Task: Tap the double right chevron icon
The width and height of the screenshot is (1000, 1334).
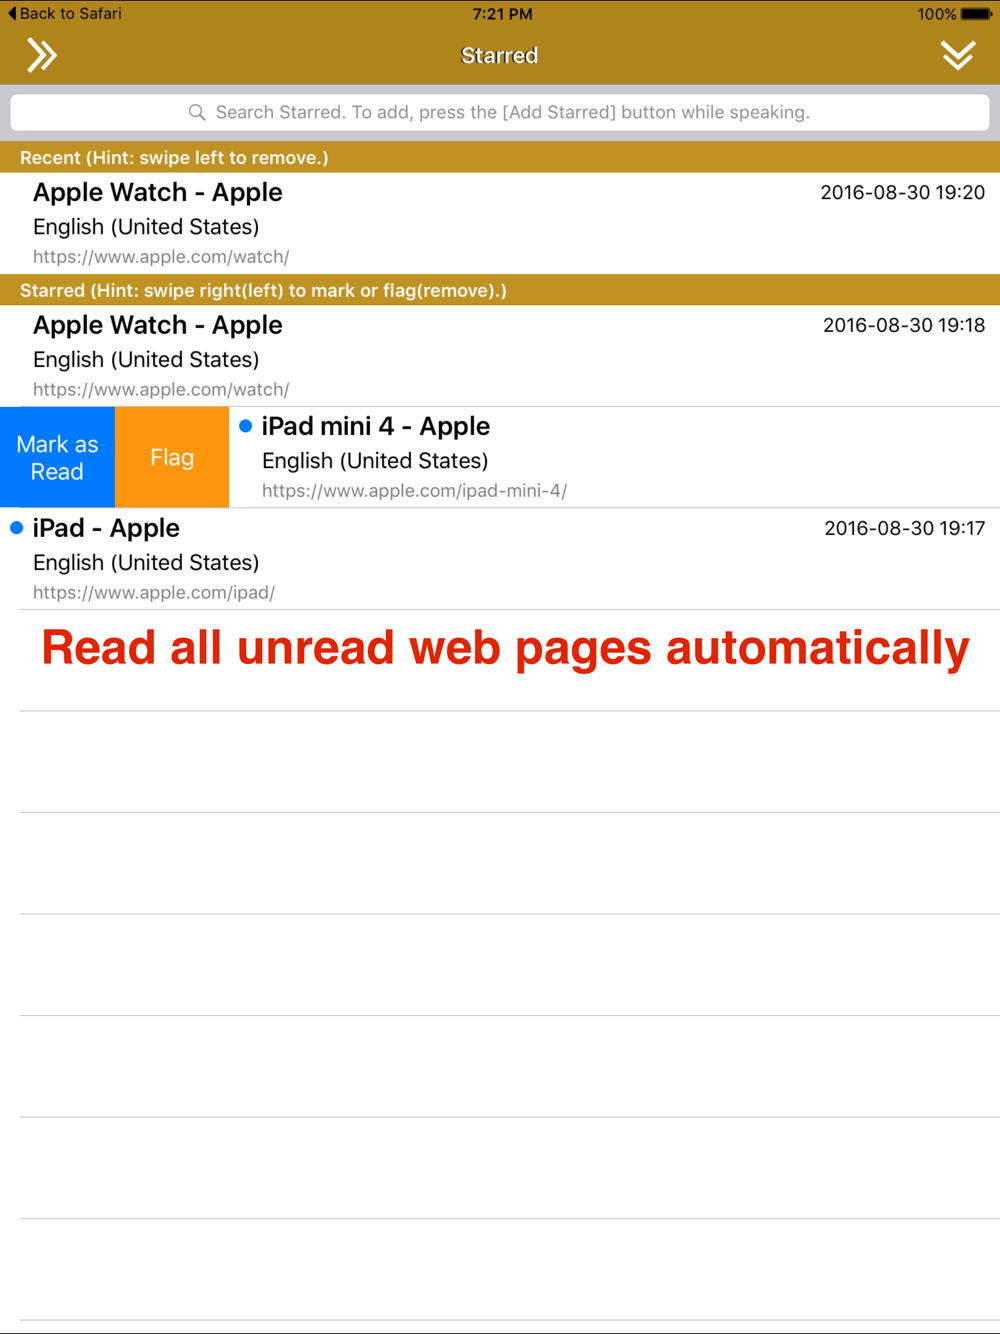Action: [x=41, y=55]
